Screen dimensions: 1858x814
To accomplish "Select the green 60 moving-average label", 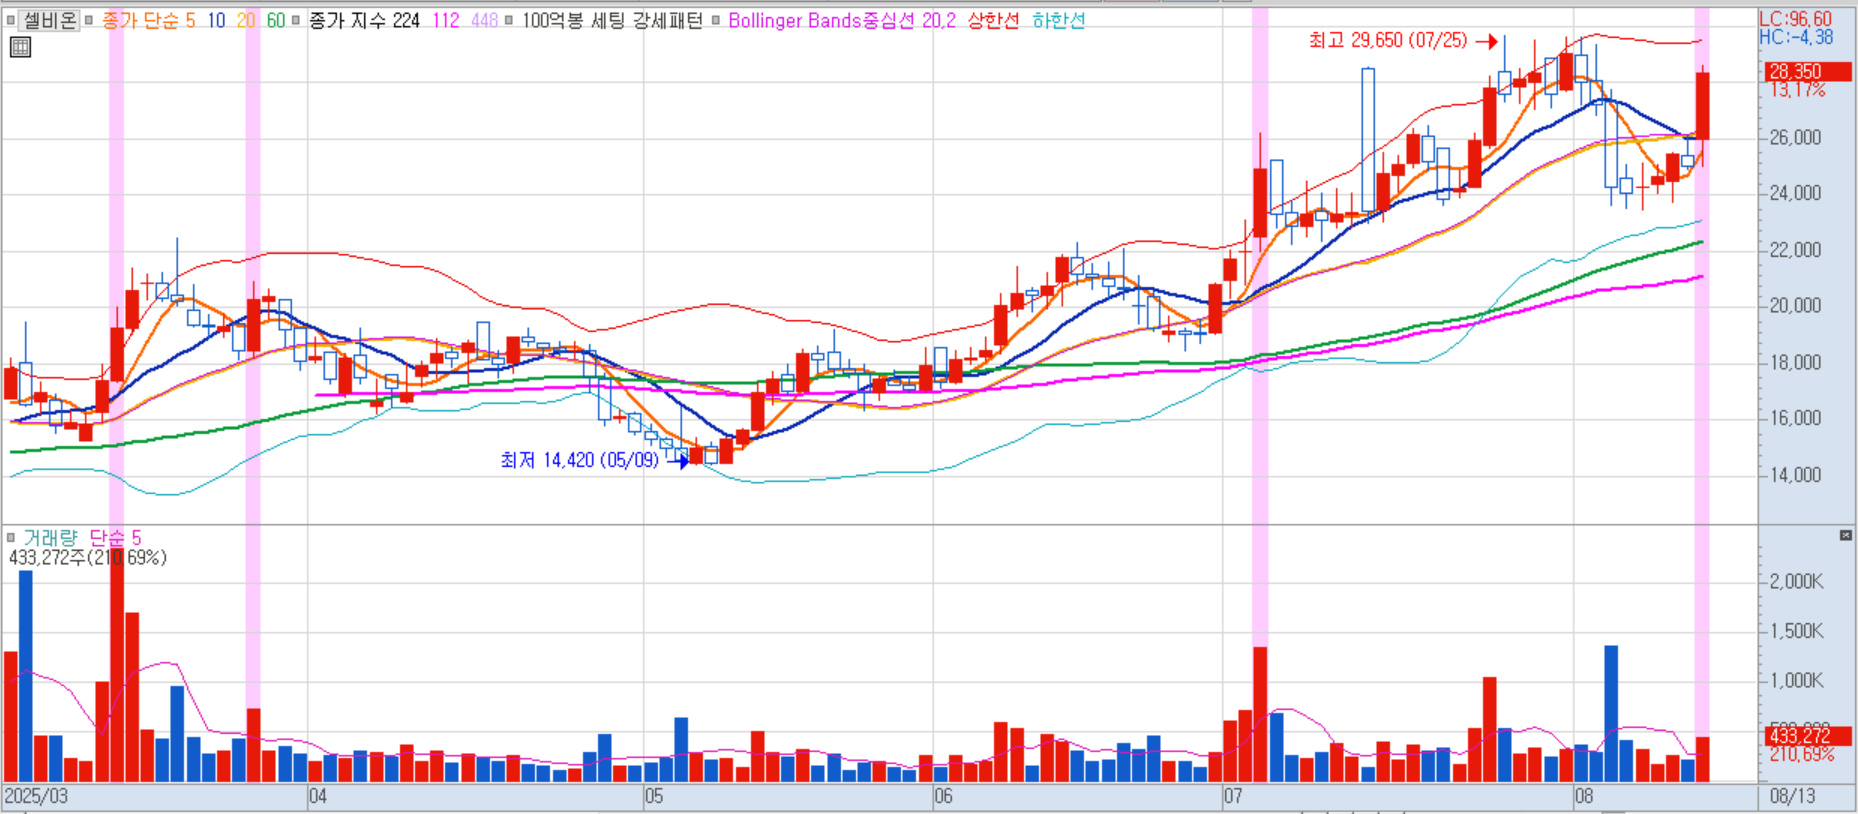I will [276, 20].
